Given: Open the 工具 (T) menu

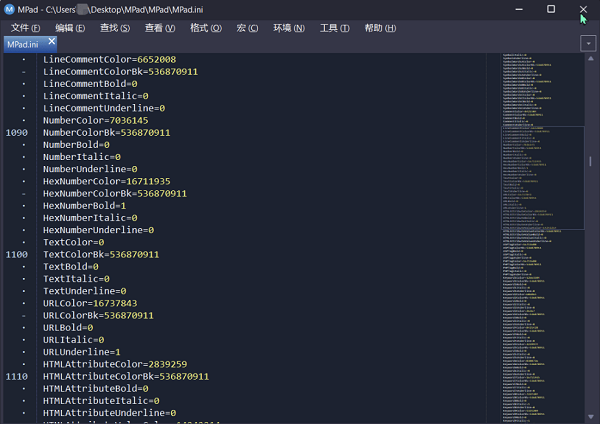Looking at the screenshot, I should (334, 28).
